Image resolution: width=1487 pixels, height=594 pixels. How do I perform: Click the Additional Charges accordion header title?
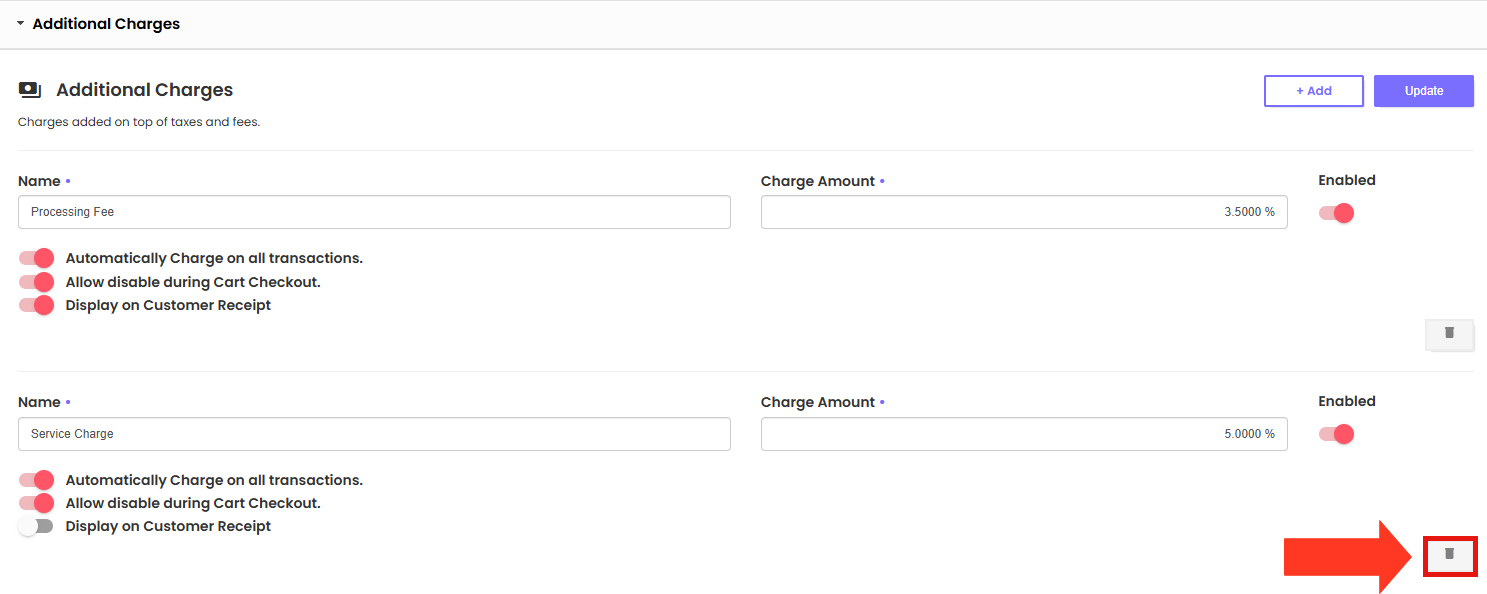pos(106,23)
